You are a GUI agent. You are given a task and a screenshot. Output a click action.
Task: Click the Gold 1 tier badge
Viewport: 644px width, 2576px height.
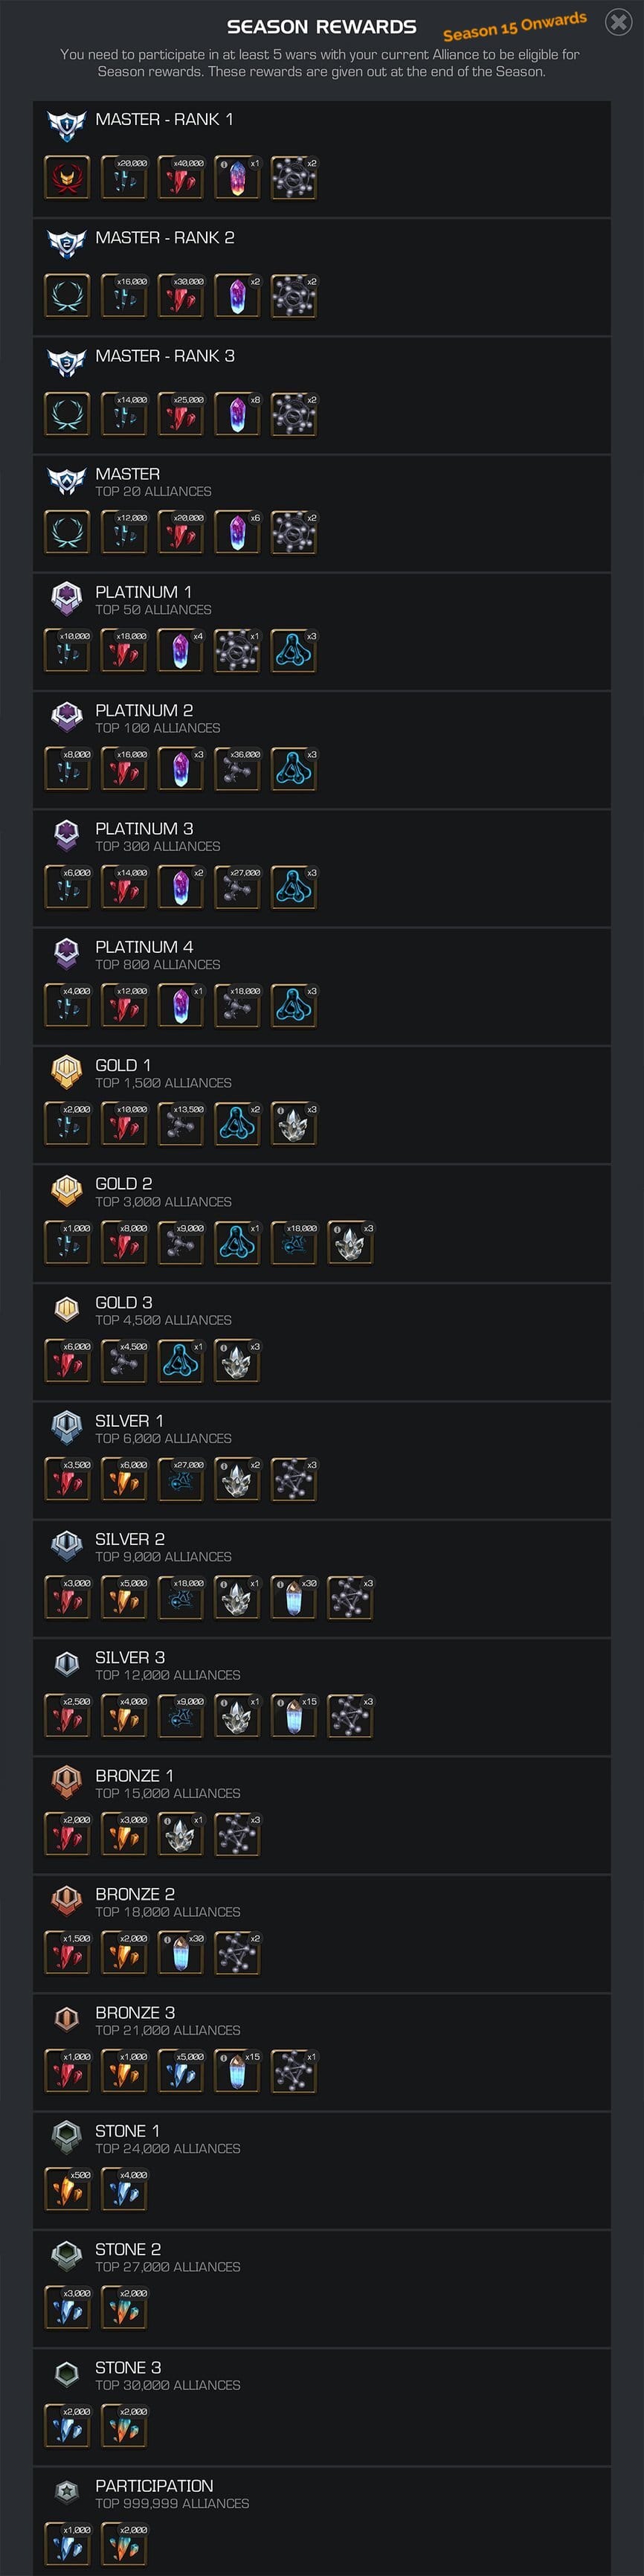tap(67, 1072)
